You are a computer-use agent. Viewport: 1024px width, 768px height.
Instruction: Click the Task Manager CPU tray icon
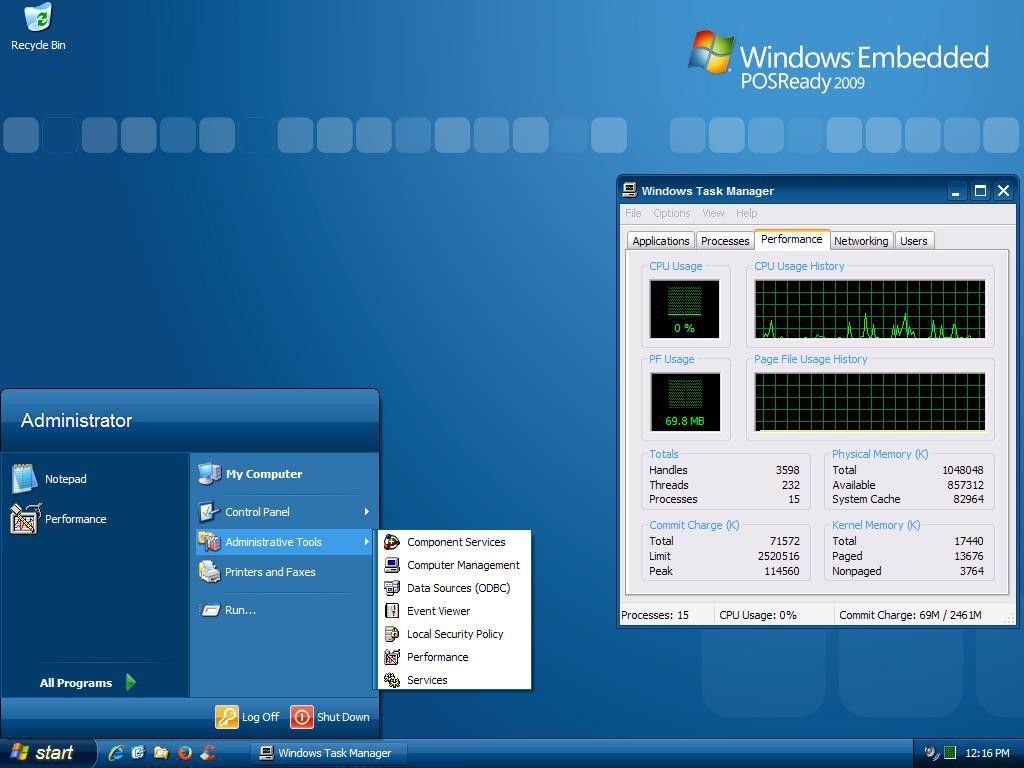coord(950,752)
